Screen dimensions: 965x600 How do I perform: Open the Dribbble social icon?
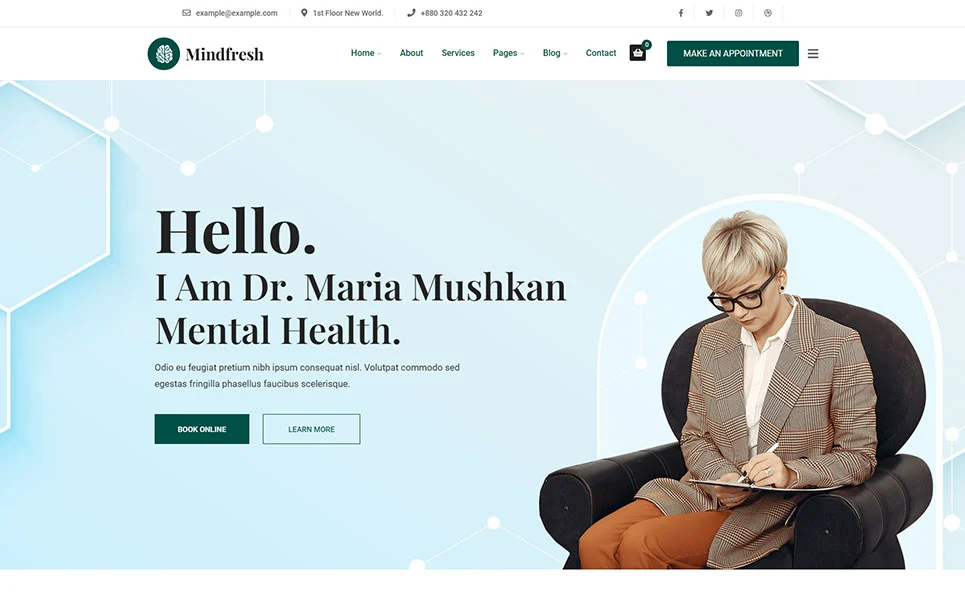click(767, 13)
